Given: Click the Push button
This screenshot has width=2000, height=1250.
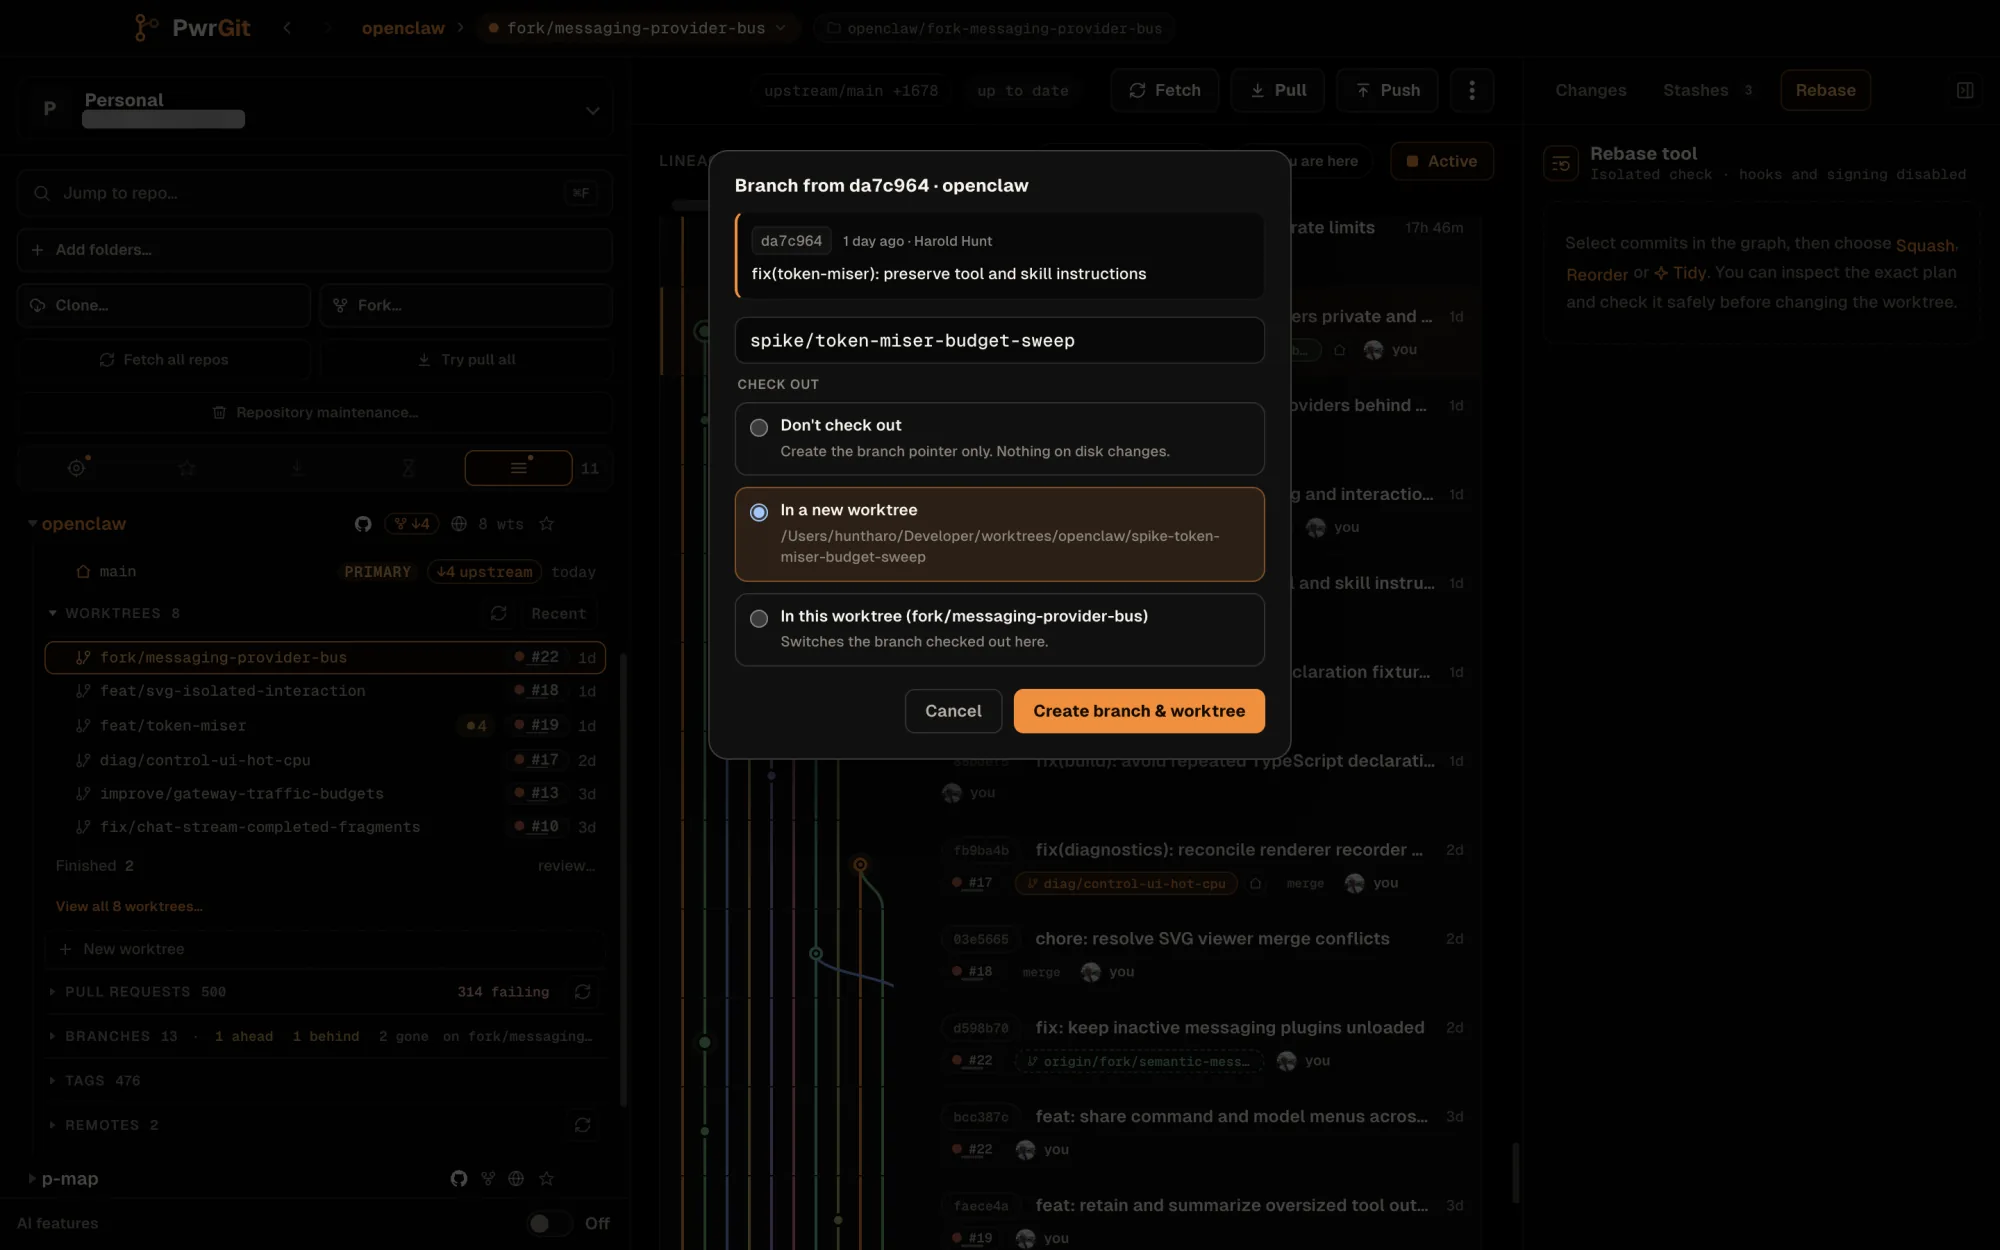Looking at the screenshot, I should 1386,90.
